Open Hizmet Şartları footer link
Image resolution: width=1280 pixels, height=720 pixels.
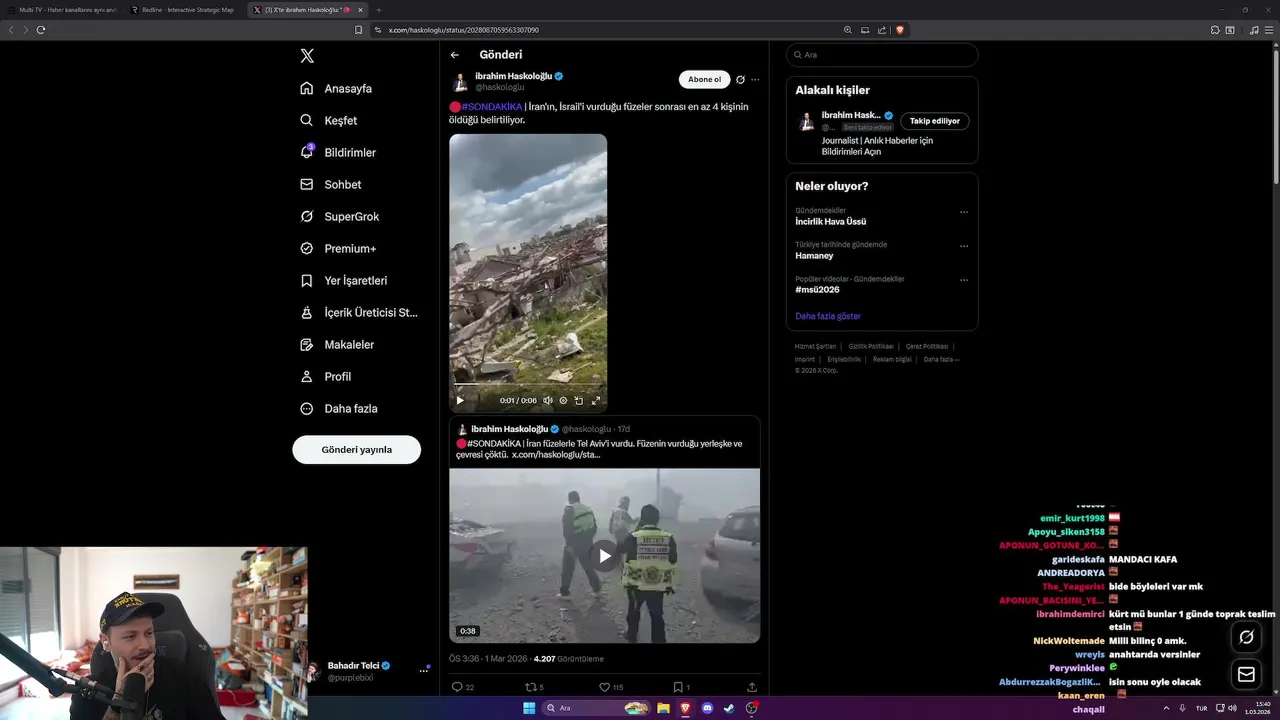click(815, 346)
